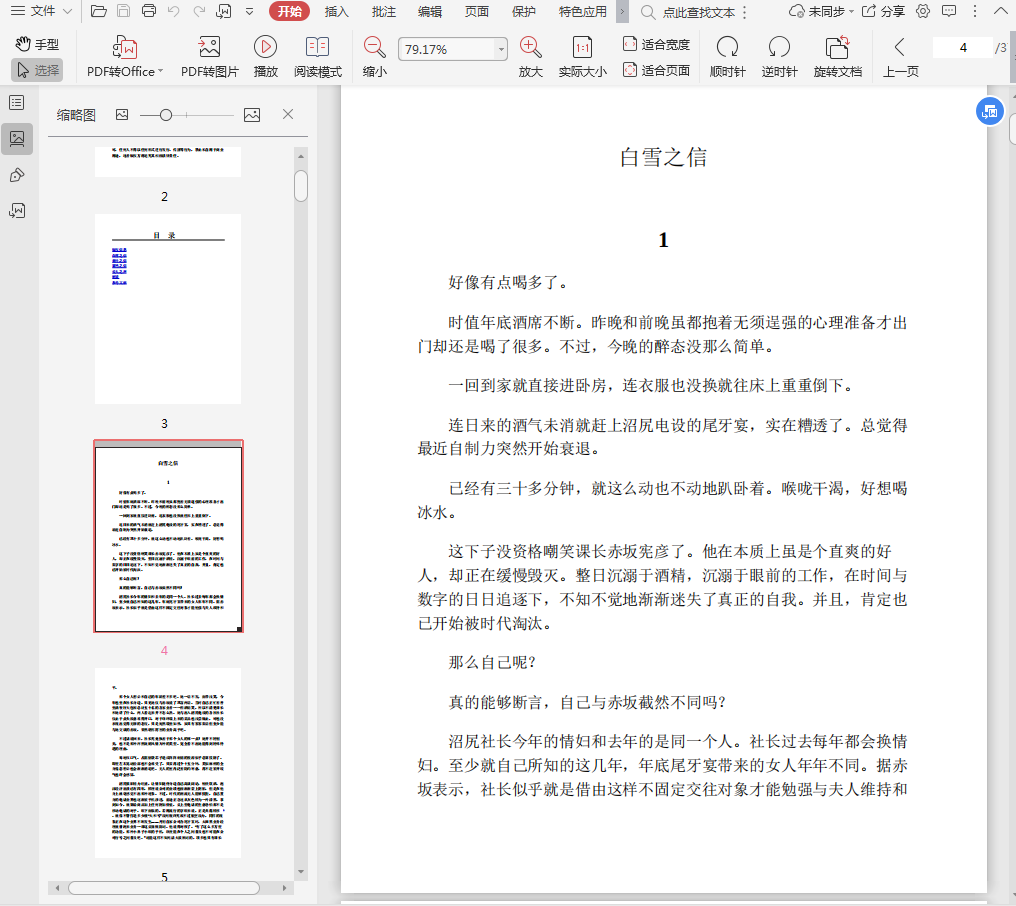Select page 3 目录 thumbnail
This screenshot has width=1016, height=906.
(x=168, y=309)
